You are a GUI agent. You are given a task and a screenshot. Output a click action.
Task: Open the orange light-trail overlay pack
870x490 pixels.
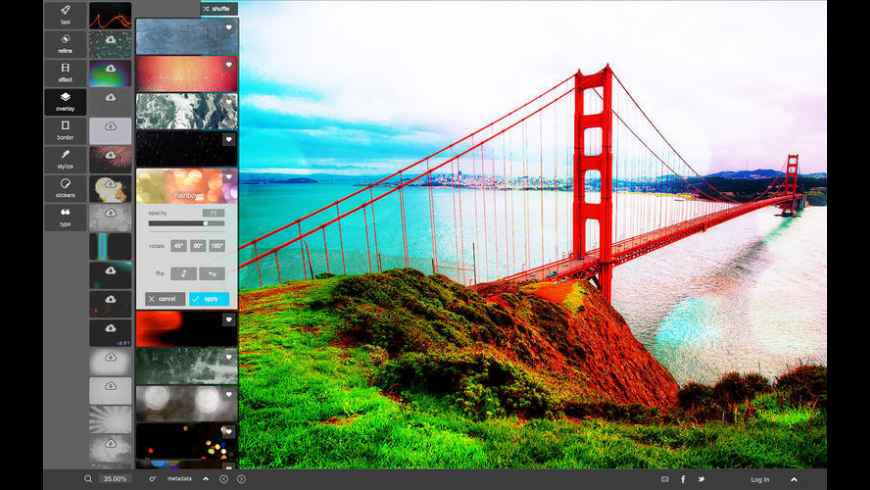[110, 15]
